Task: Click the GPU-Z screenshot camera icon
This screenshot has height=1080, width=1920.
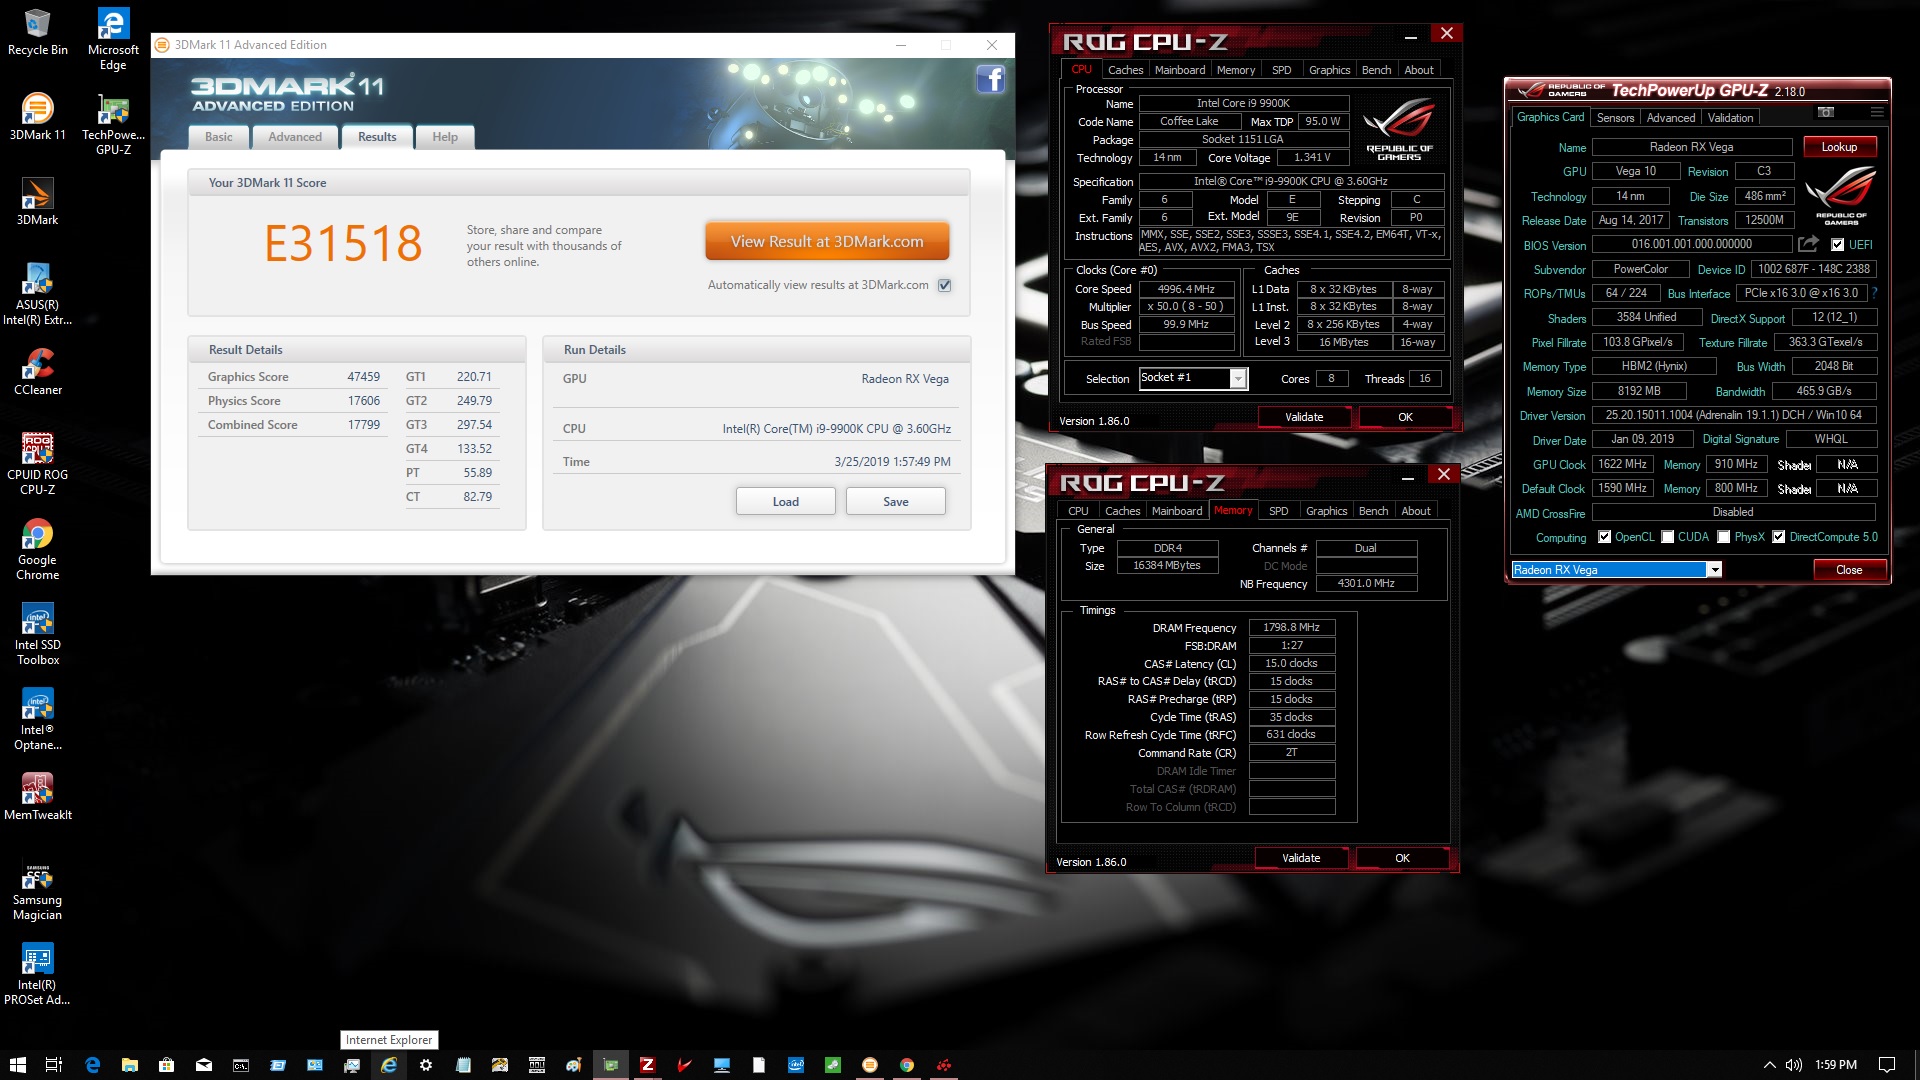Action: click(1825, 112)
